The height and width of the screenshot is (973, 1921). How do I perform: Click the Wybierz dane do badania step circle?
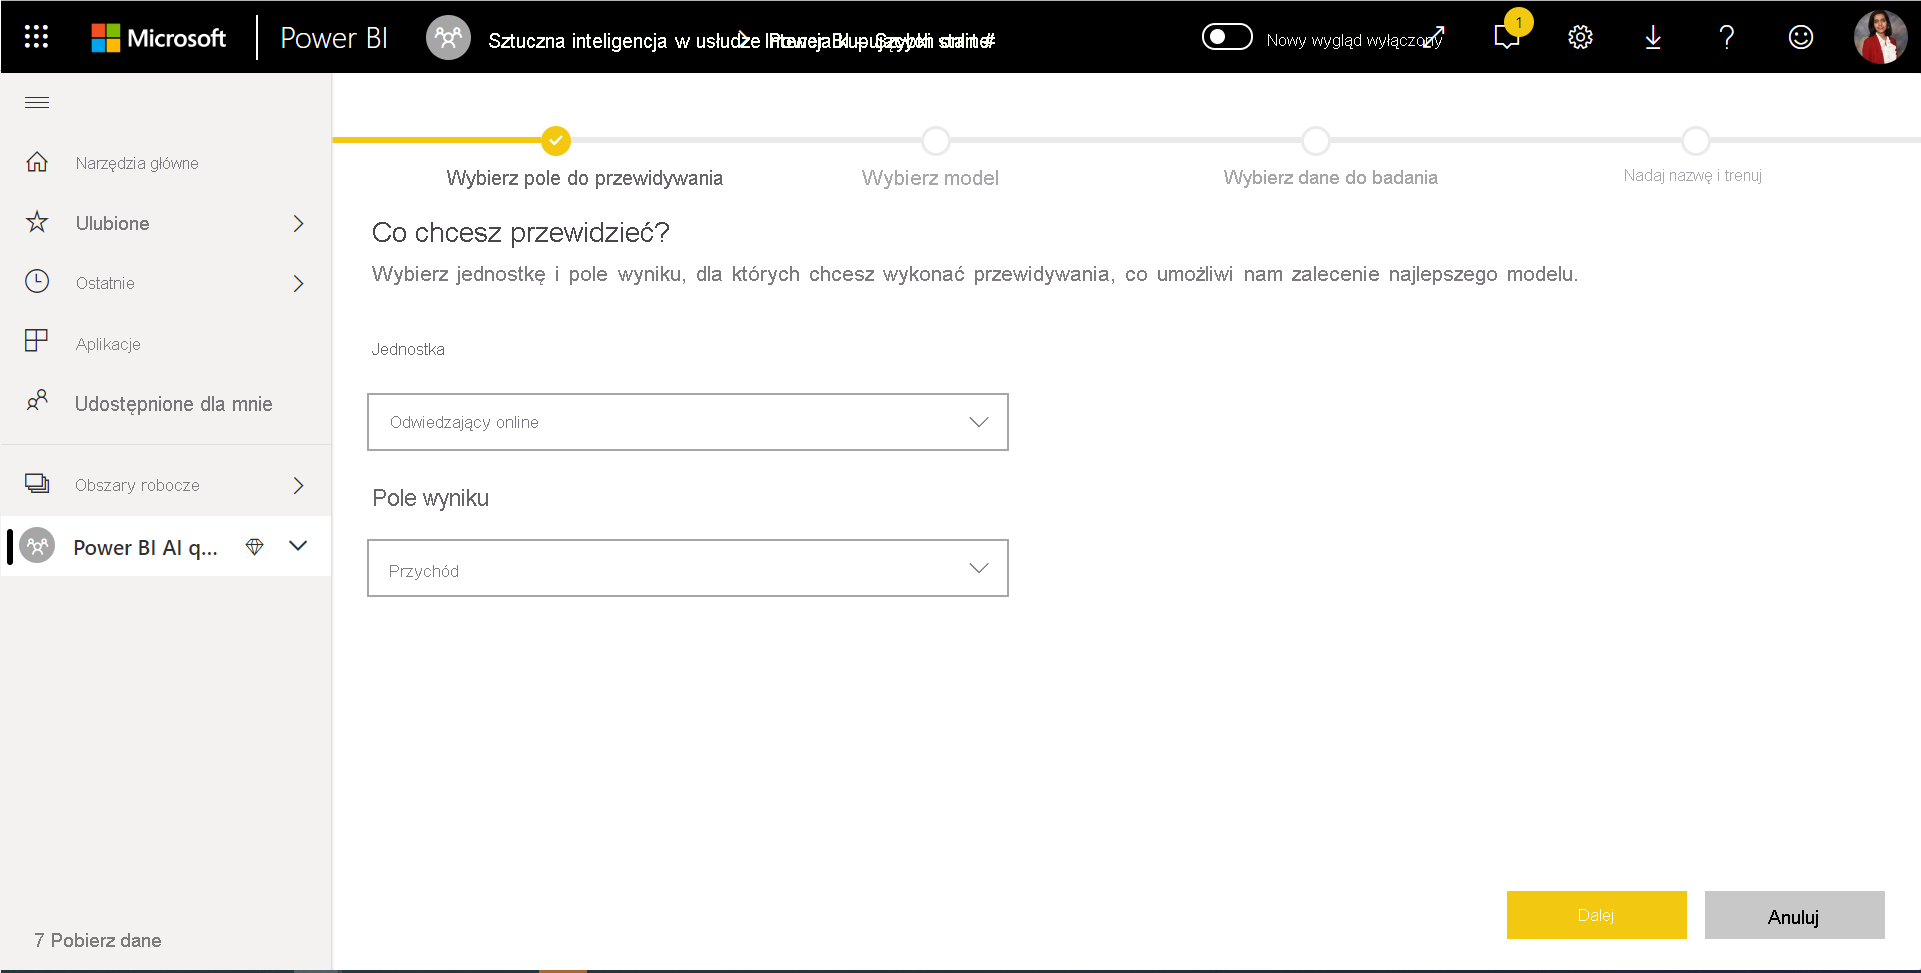tap(1316, 141)
